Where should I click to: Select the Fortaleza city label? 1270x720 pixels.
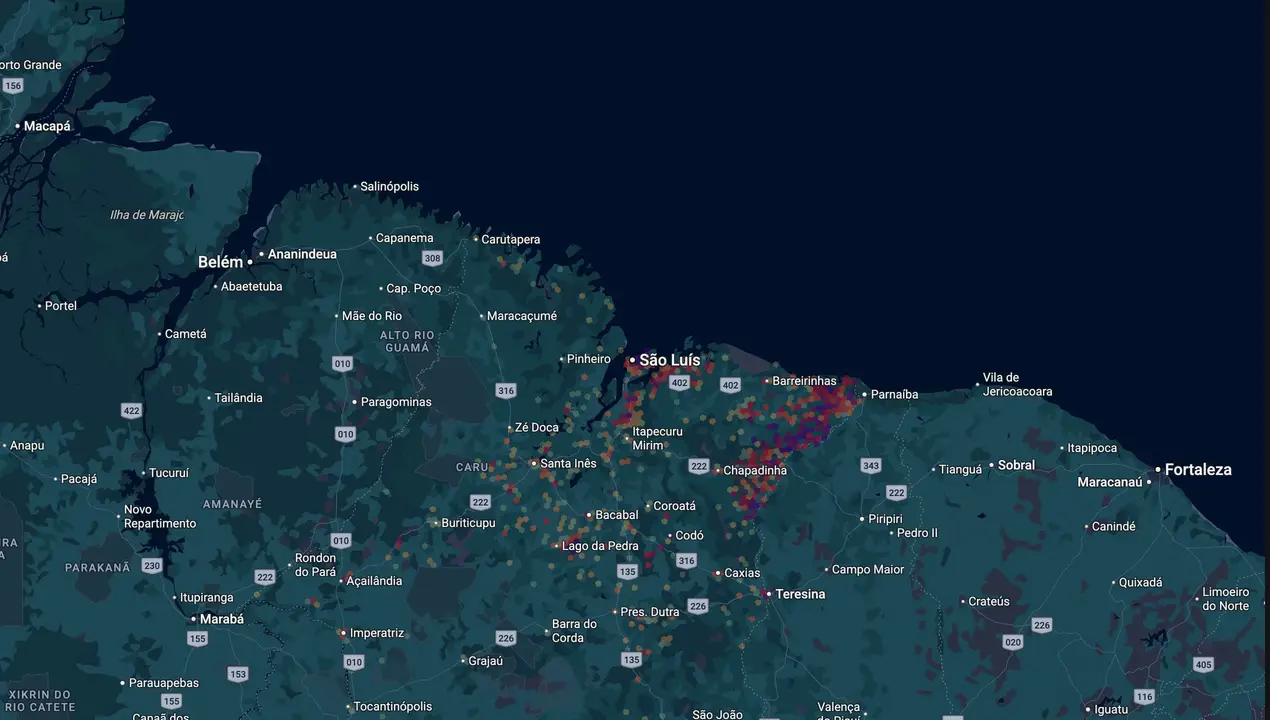(1198, 469)
